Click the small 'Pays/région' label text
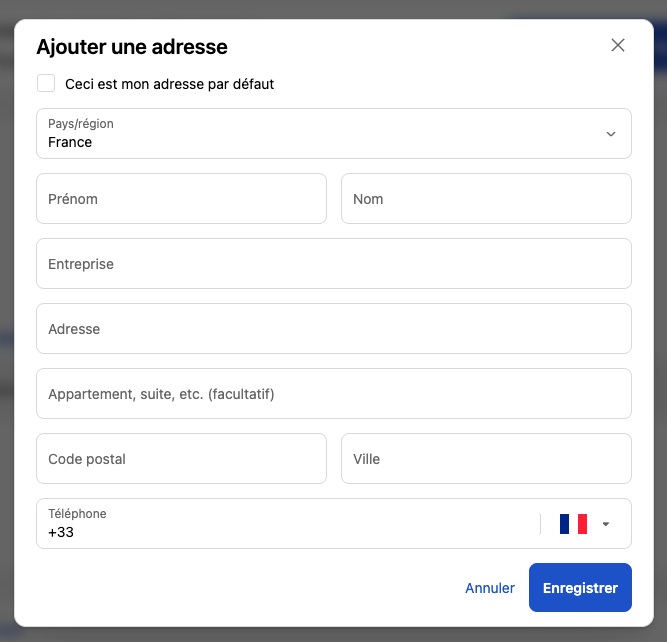The height and width of the screenshot is (642, 667). point(81,124)
